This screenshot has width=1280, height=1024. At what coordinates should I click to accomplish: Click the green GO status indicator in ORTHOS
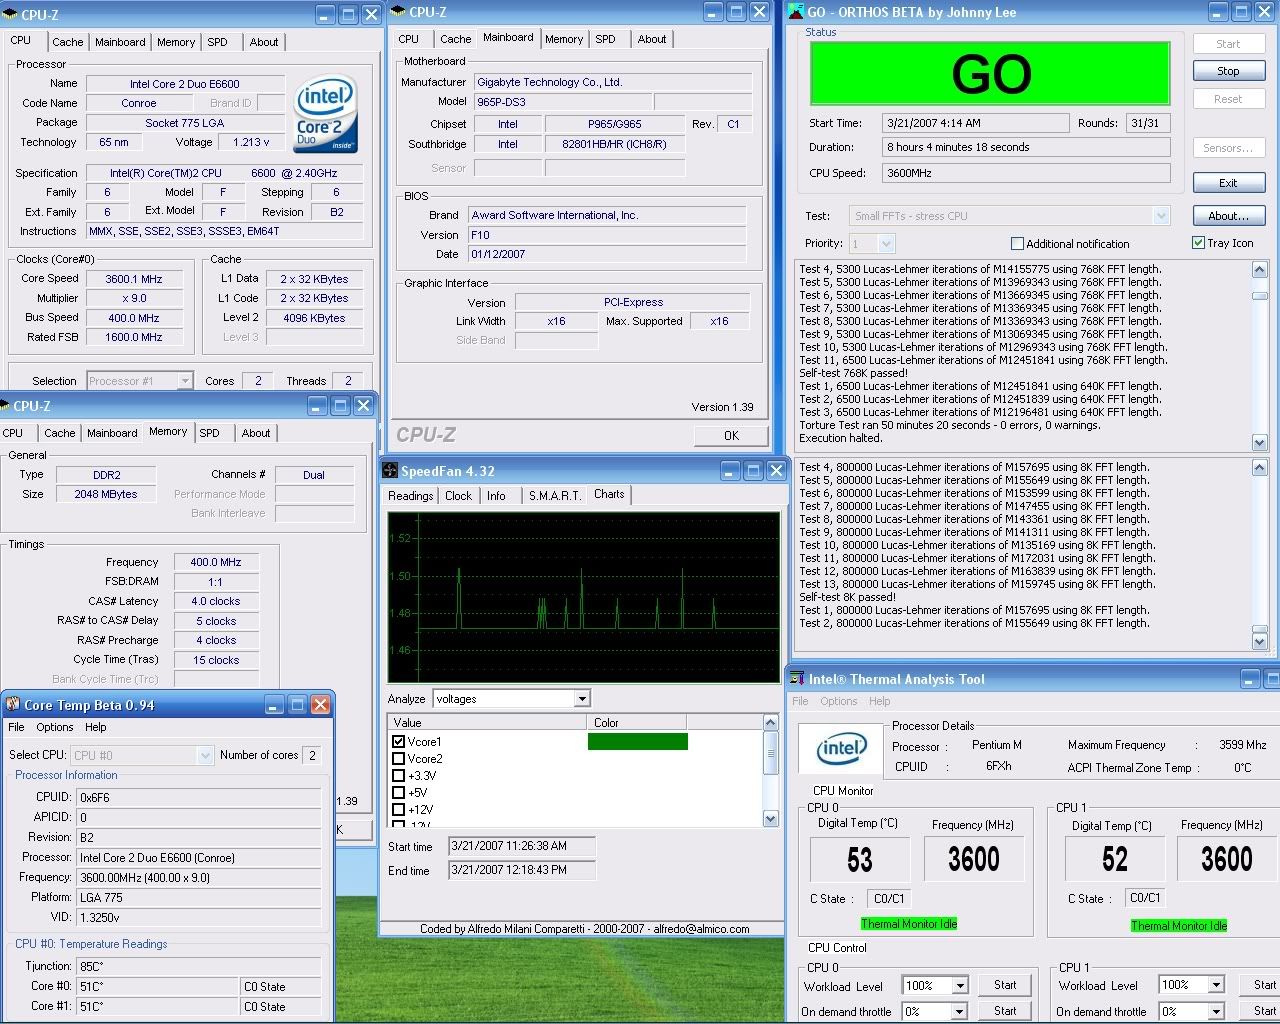click(990, 73)
